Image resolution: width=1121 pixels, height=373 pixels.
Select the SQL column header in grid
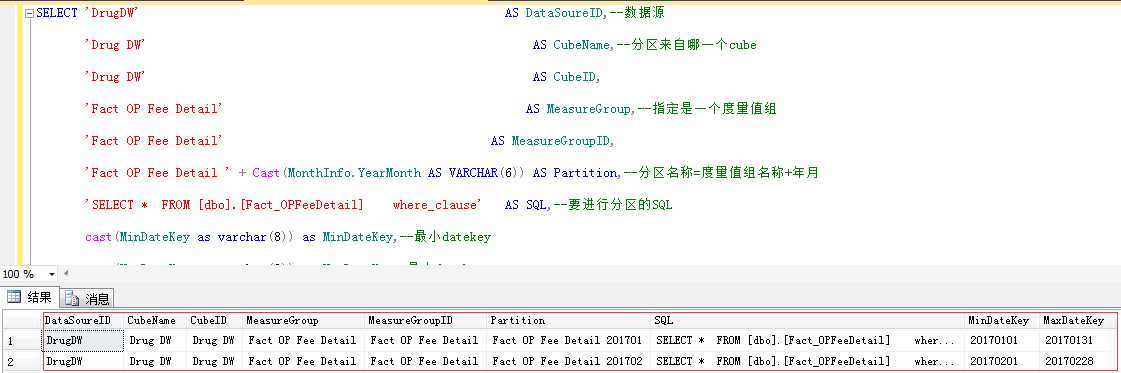808,321
